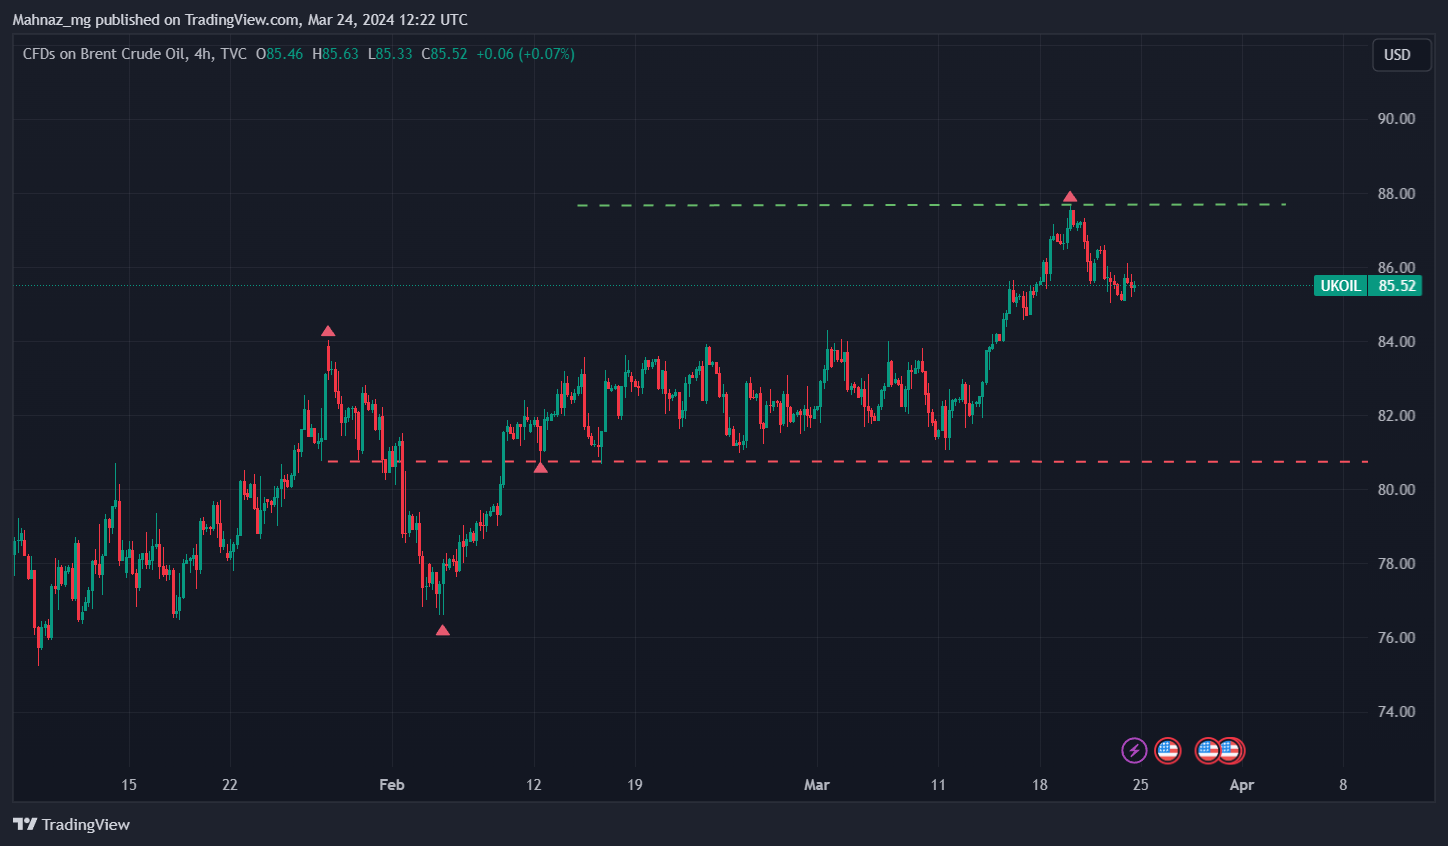Click the '11' date label on the time axis
Viewport: 1448px width, 846px height.
pyautogui.click(x=938, y=785)
